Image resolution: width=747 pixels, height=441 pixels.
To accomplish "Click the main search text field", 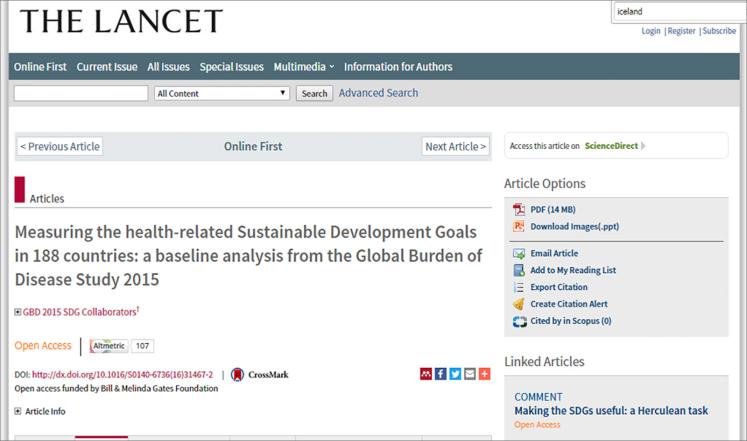I will [x=81, y=94].
